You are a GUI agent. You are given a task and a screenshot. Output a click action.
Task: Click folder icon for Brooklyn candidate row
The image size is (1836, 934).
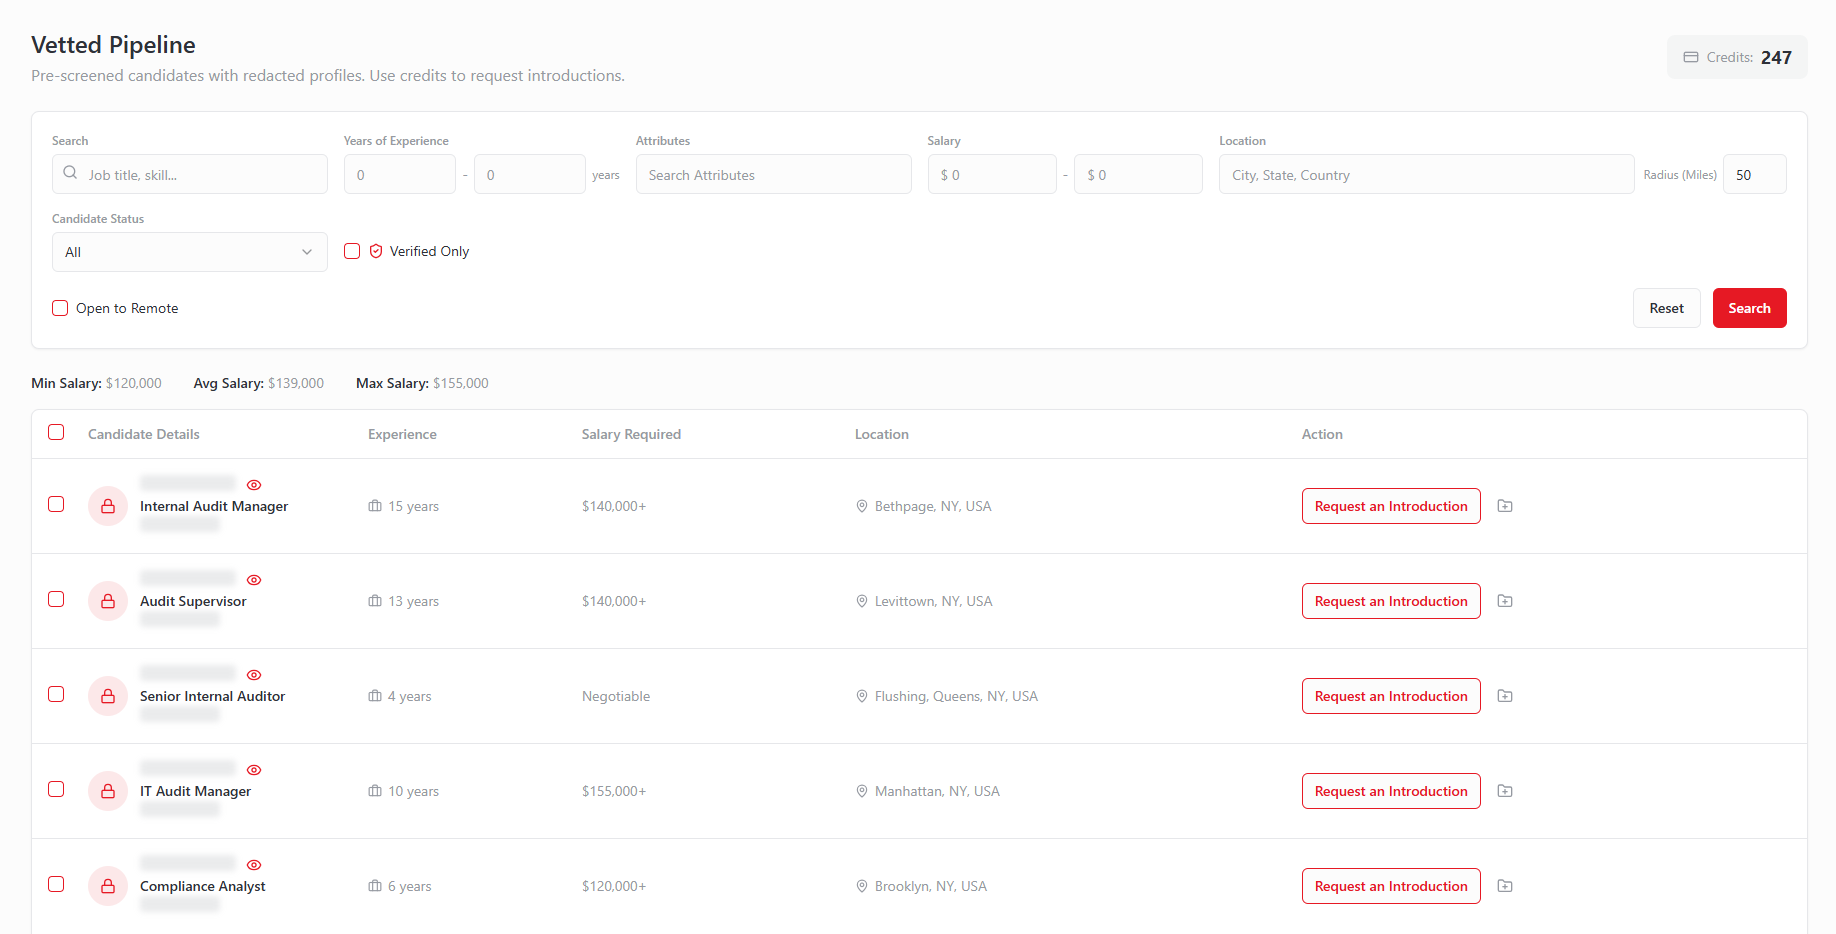(x=1505, y=886)
